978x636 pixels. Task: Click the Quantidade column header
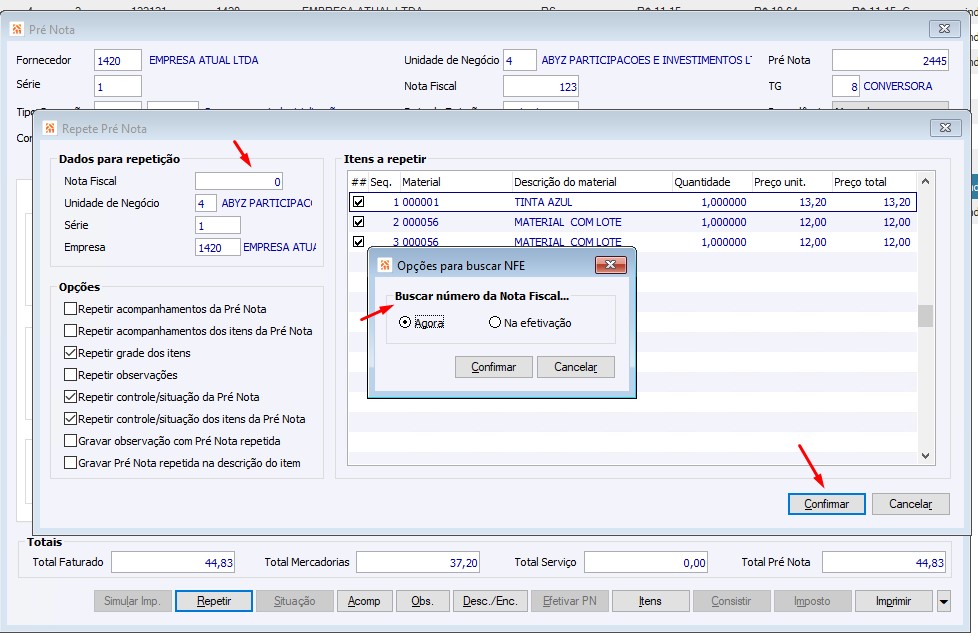point(712,182)
